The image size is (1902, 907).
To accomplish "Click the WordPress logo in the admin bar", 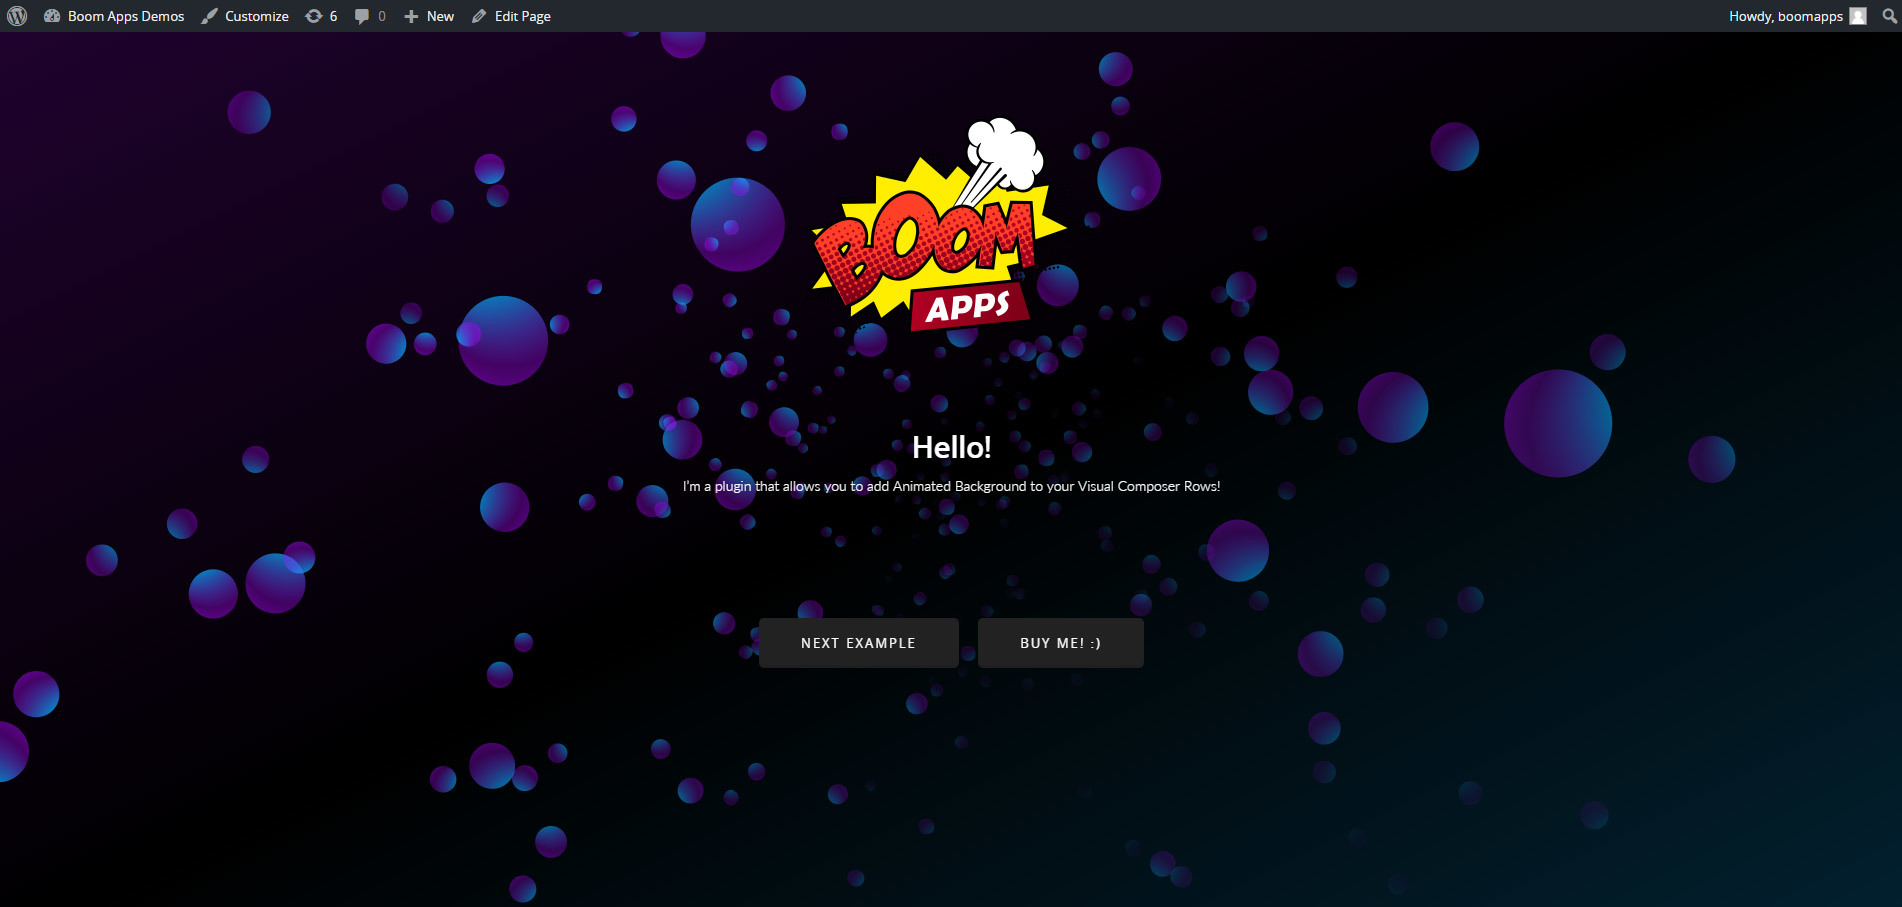I will (16, 15).
